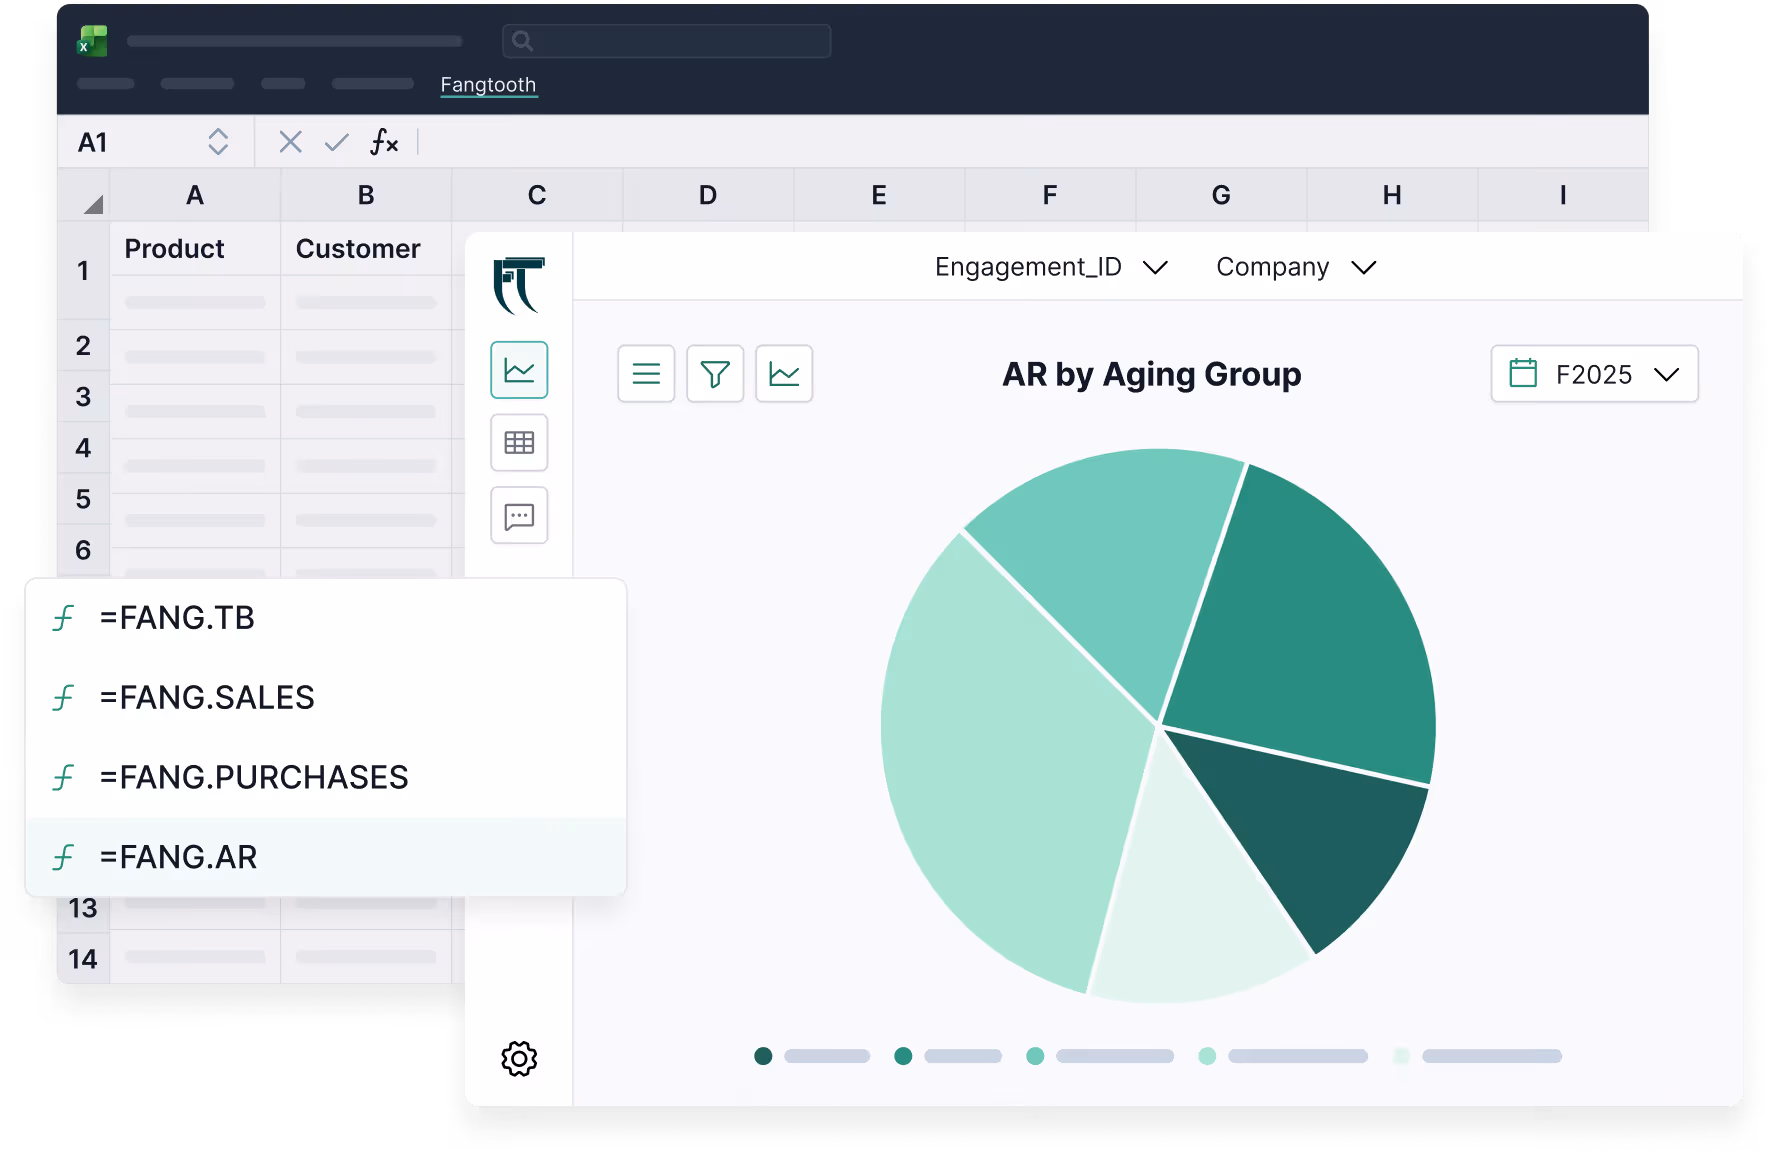Select row 2 header

point(83,346)
